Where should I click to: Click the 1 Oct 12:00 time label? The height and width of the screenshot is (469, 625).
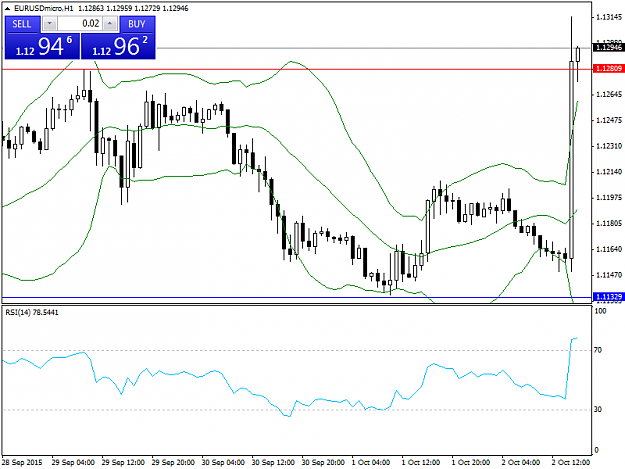click(421, 462)
